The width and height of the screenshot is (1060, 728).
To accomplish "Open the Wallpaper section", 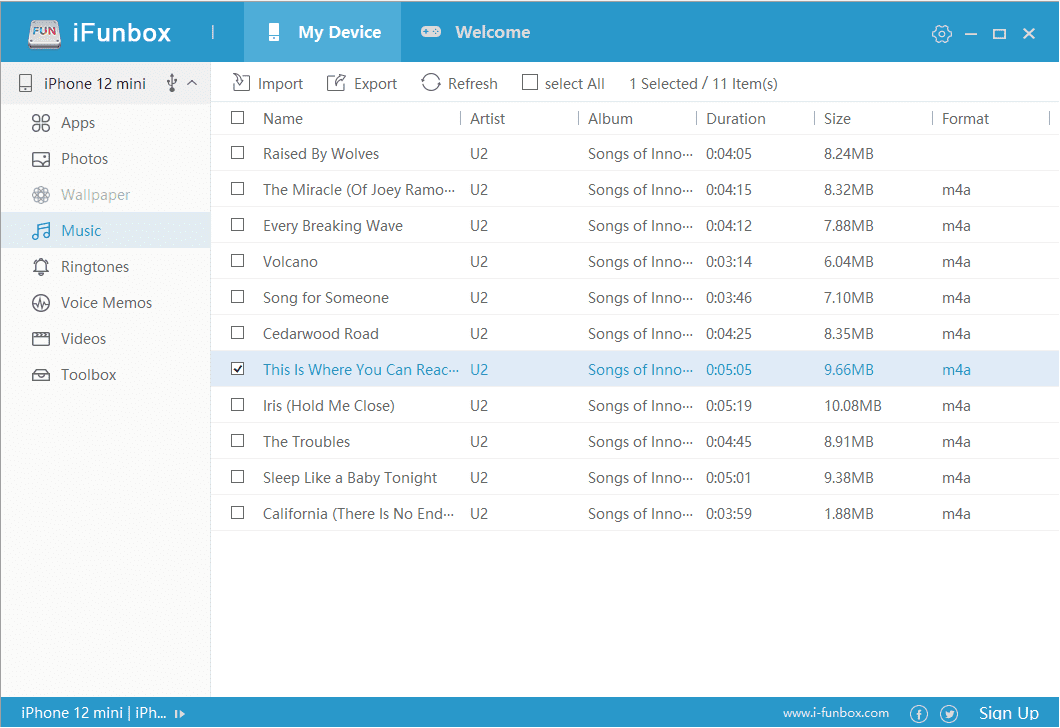I will (105, 195).
